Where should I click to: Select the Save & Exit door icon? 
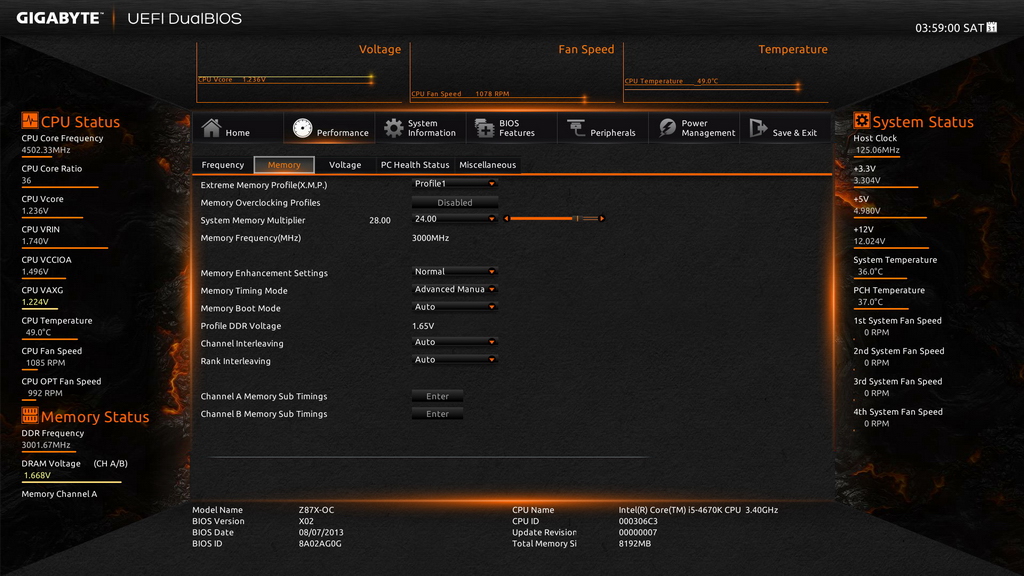758,128
